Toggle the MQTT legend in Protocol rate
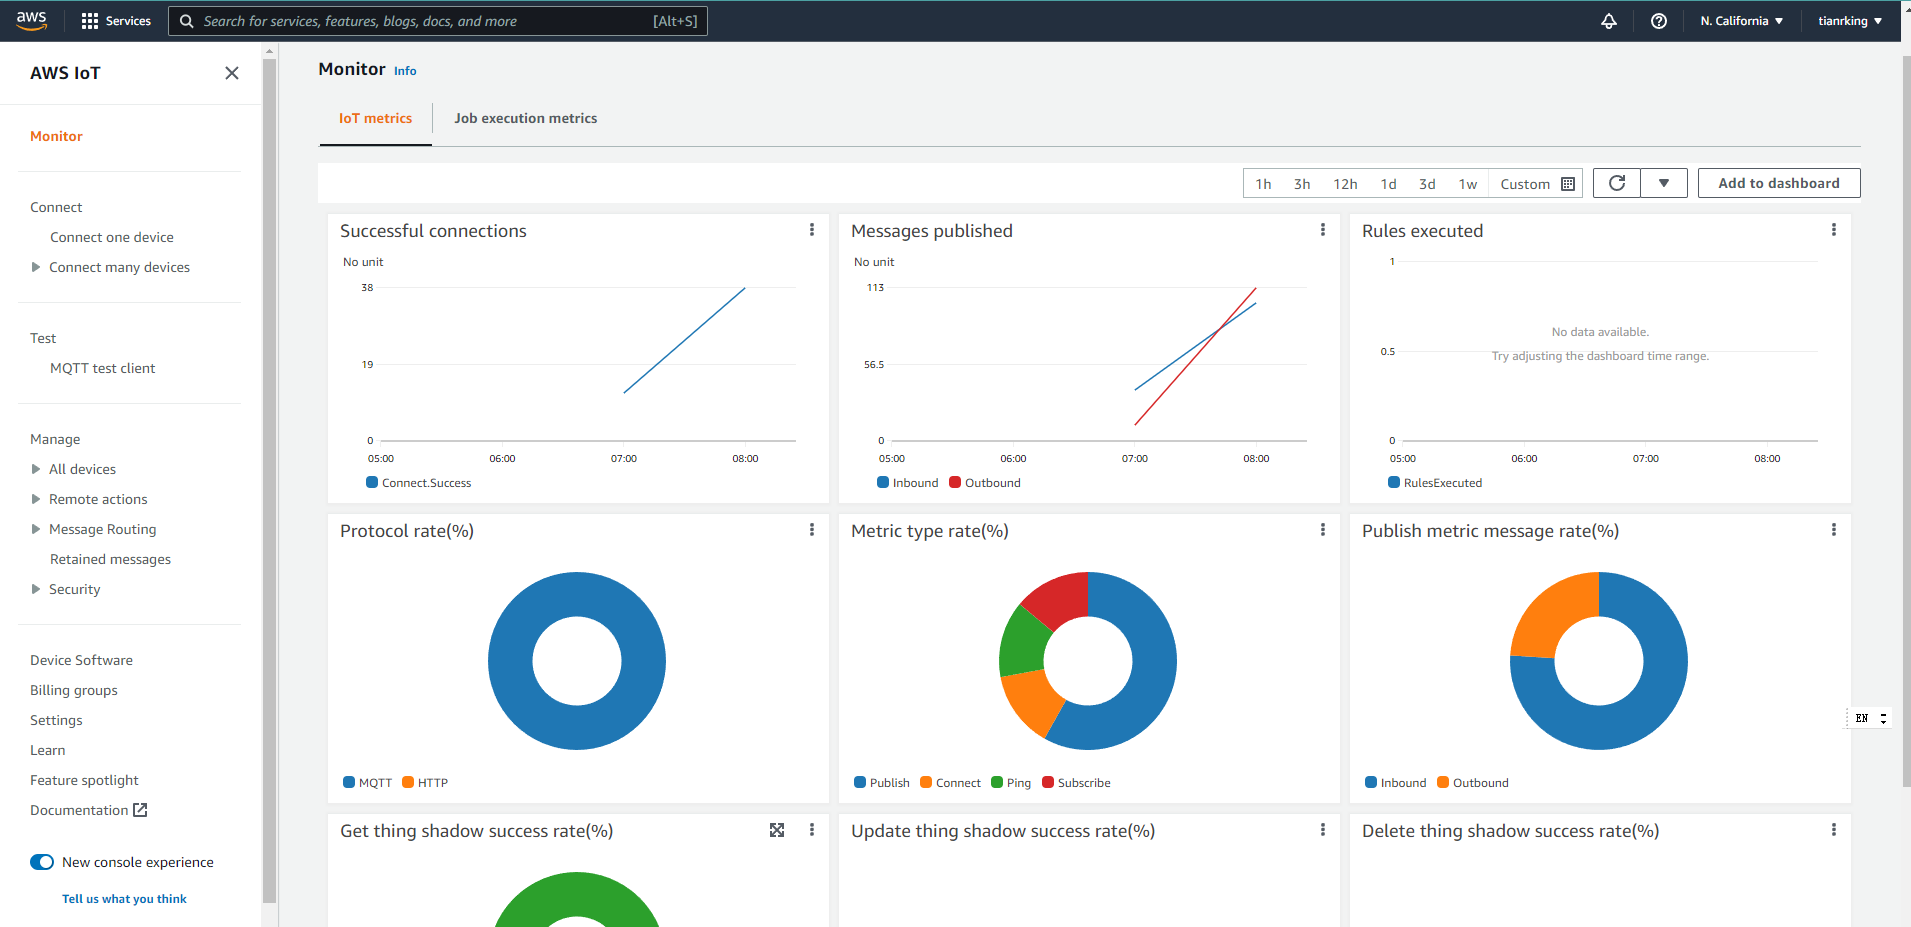This screenshot has width=1911, height=927. 368,783
